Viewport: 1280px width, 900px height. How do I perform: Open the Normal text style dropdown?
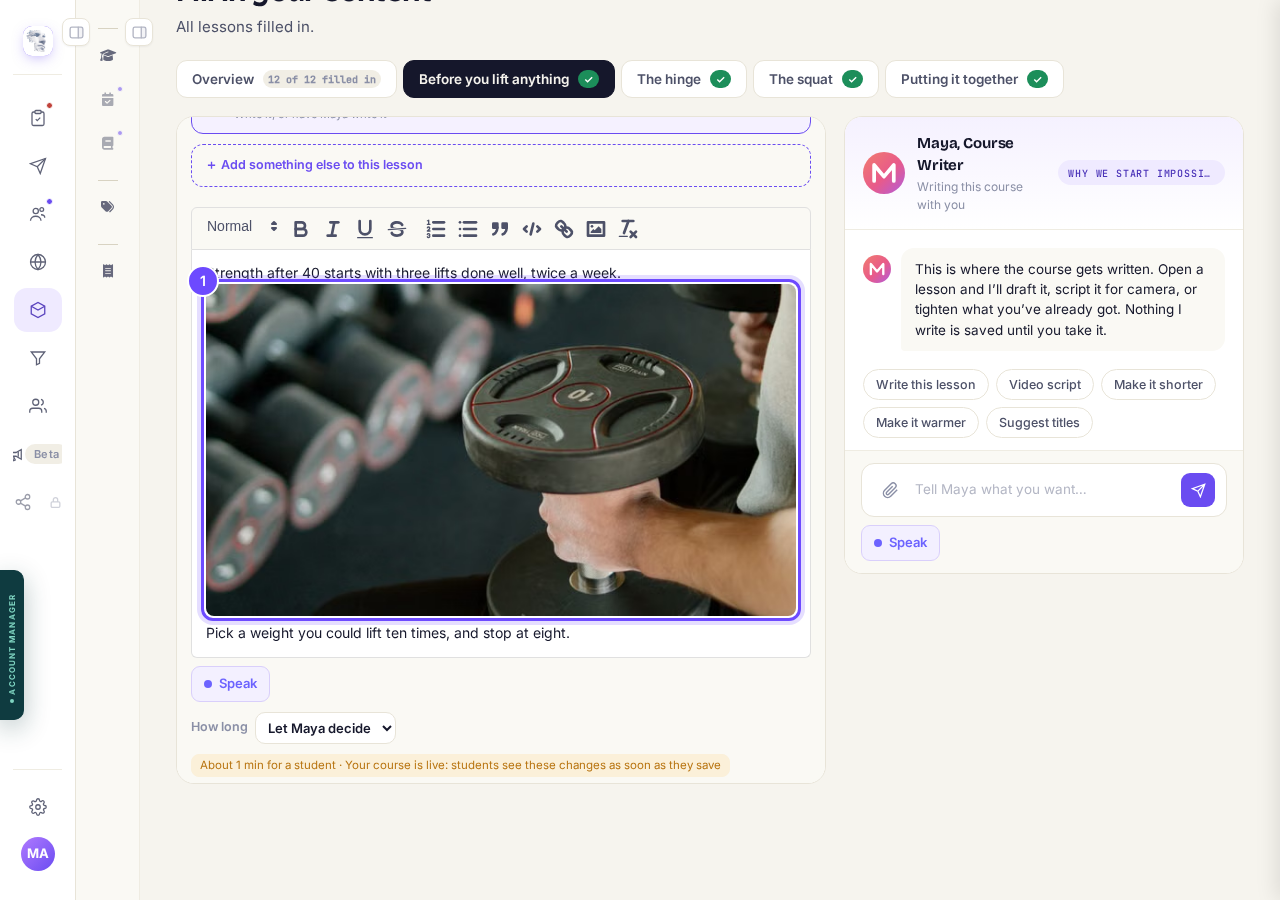[243, 227]
